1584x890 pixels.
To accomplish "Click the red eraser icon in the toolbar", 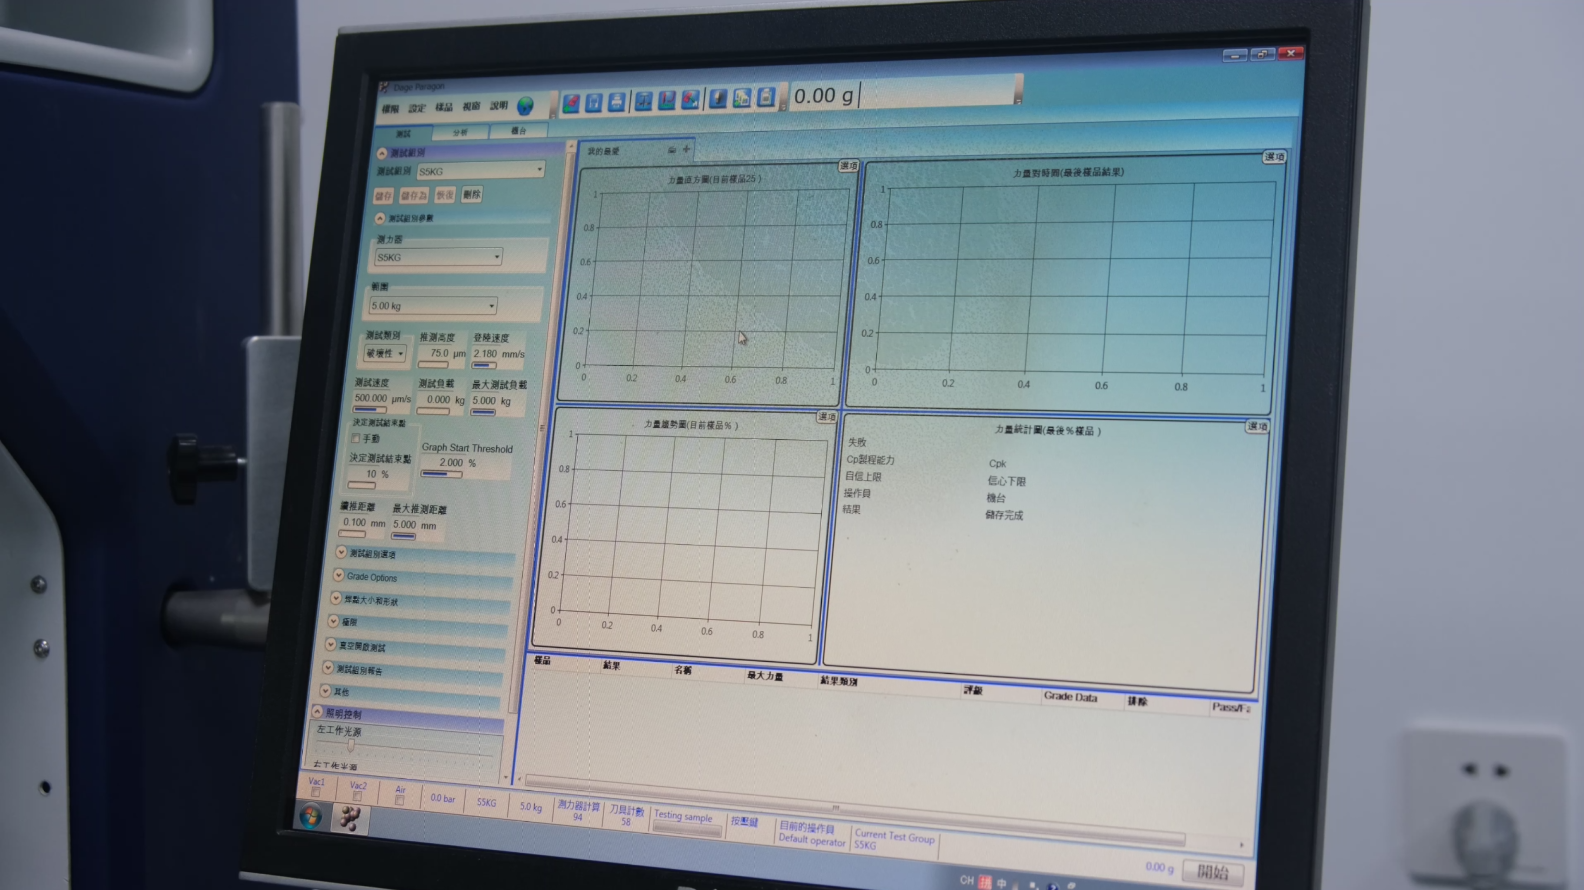I will (x=690, y=99).
